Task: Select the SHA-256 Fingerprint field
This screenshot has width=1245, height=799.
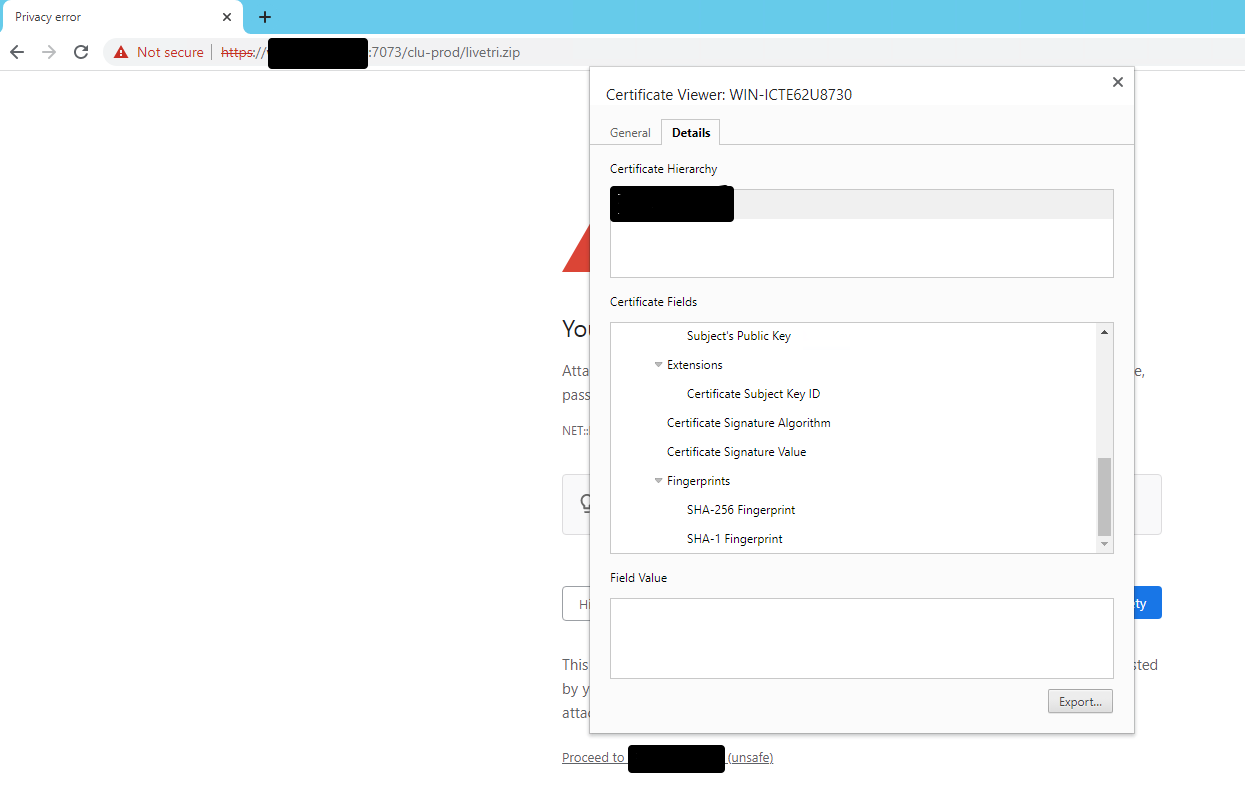Action: (x=740, y=509)
